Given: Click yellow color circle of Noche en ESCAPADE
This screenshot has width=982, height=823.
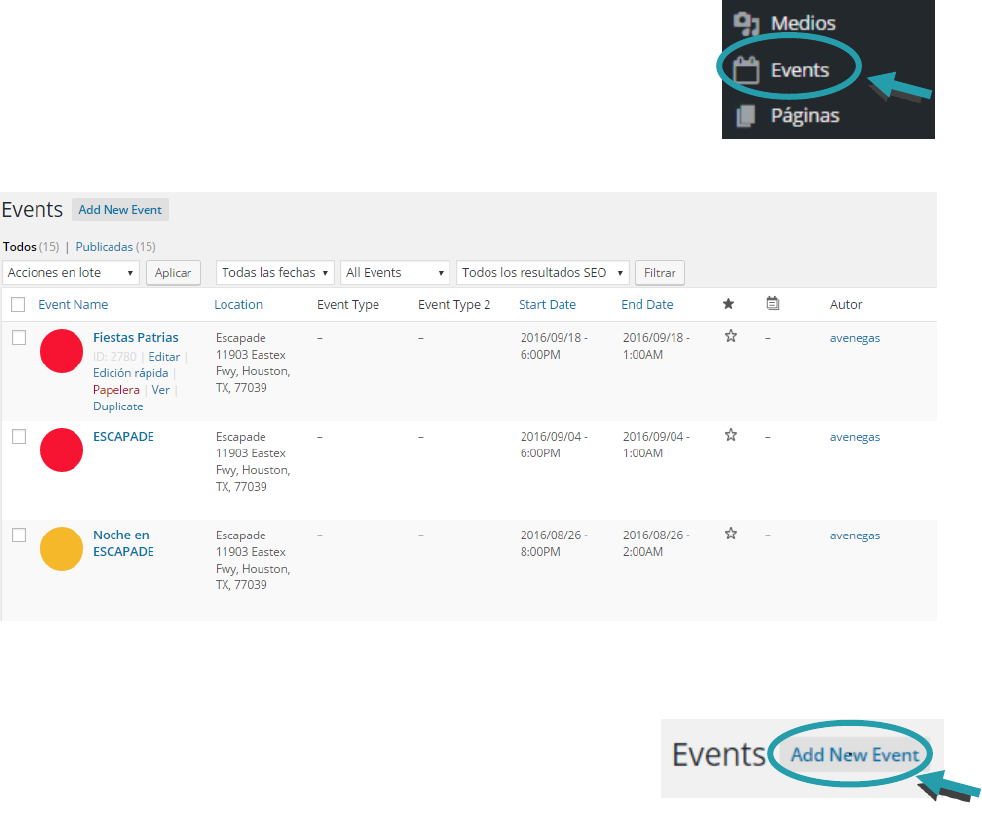Looking at the screenshot, I should point(61,549).
